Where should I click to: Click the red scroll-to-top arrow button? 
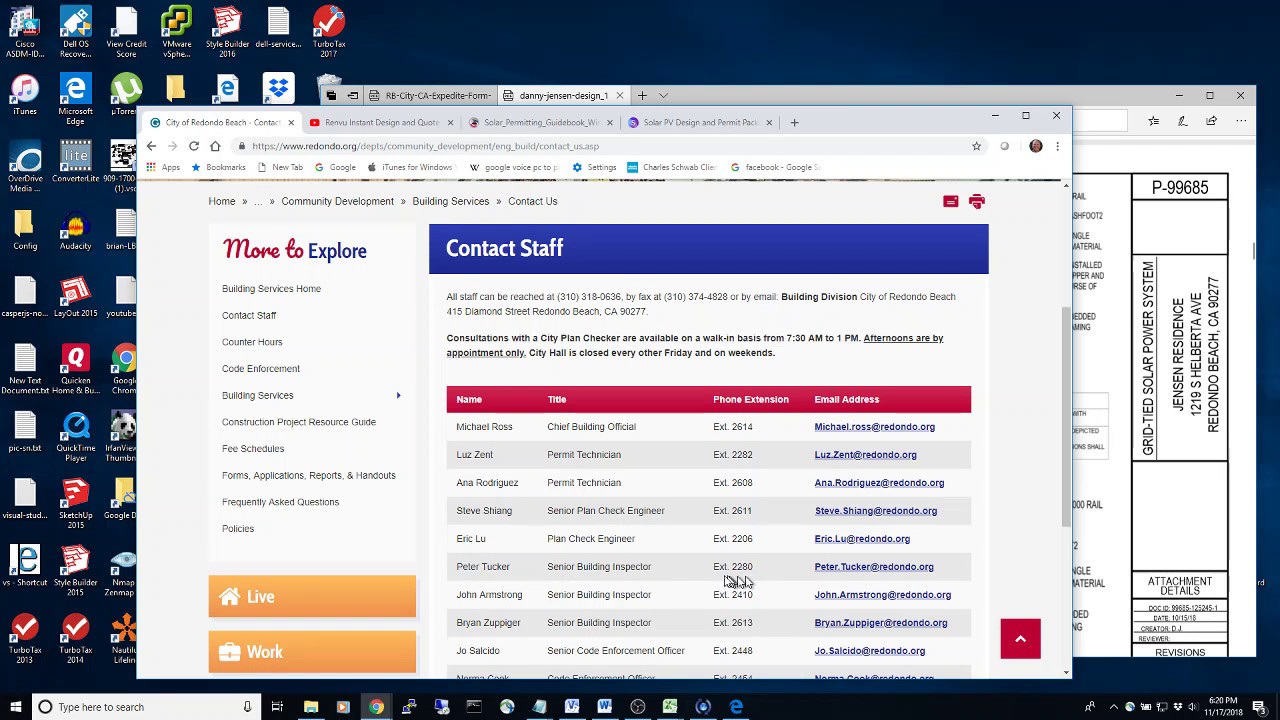coord(1020,639)
